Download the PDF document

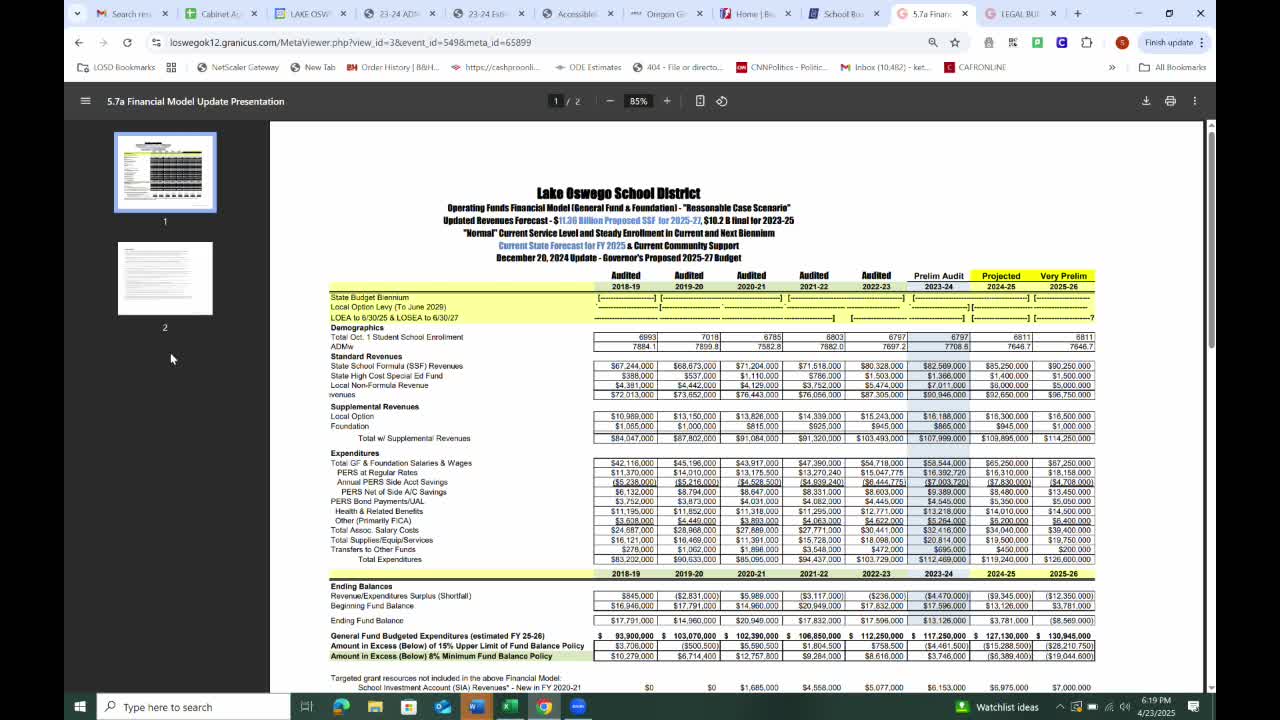[x=1146, y=101]
